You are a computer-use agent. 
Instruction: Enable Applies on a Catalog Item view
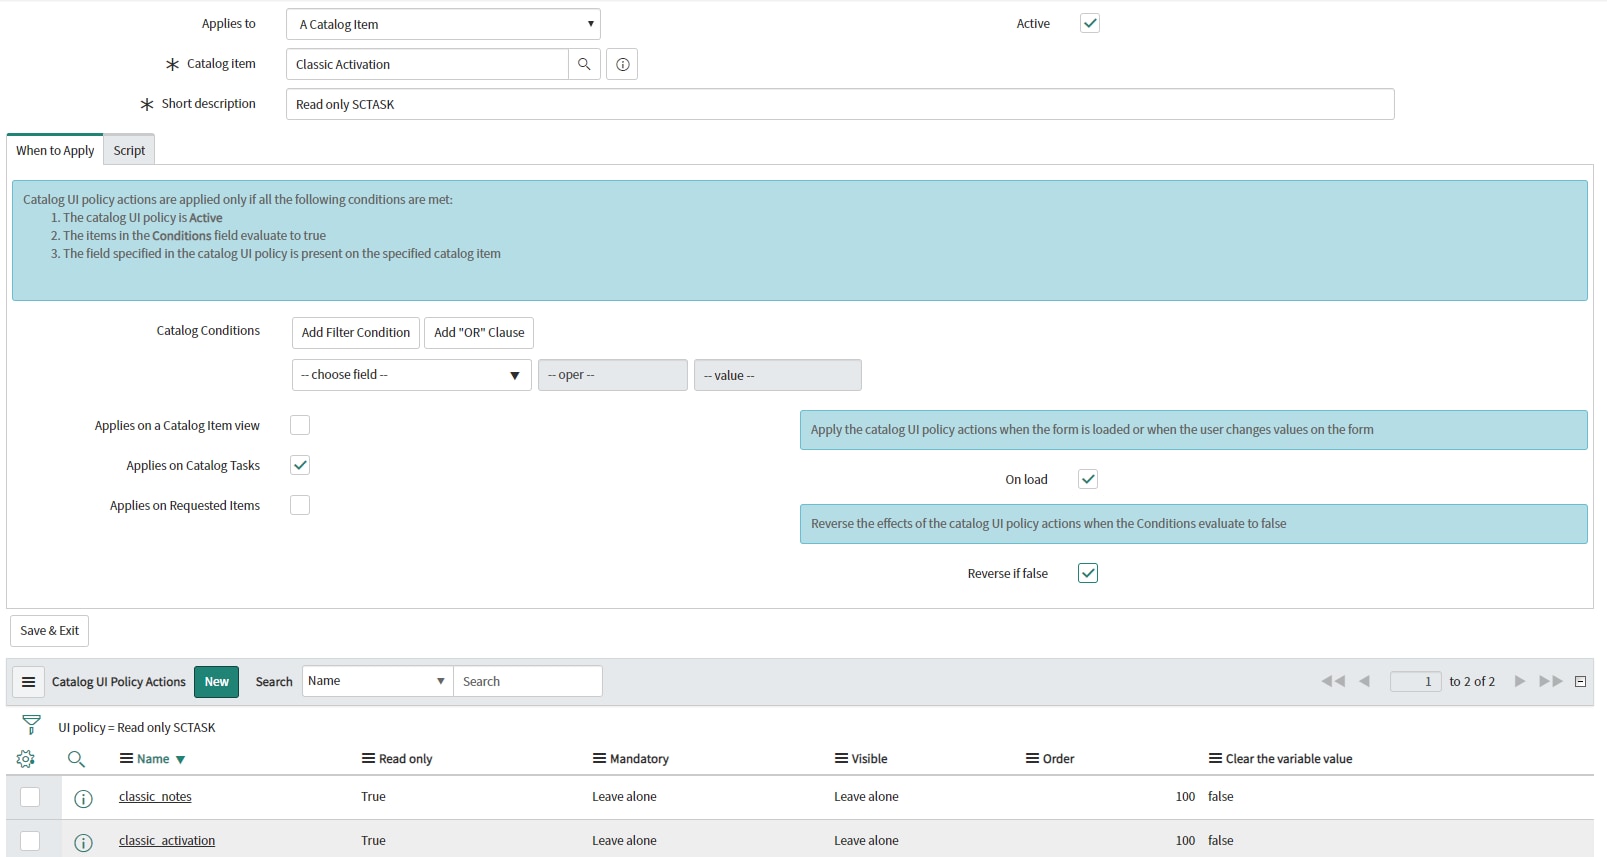click(x=300, y=425)
